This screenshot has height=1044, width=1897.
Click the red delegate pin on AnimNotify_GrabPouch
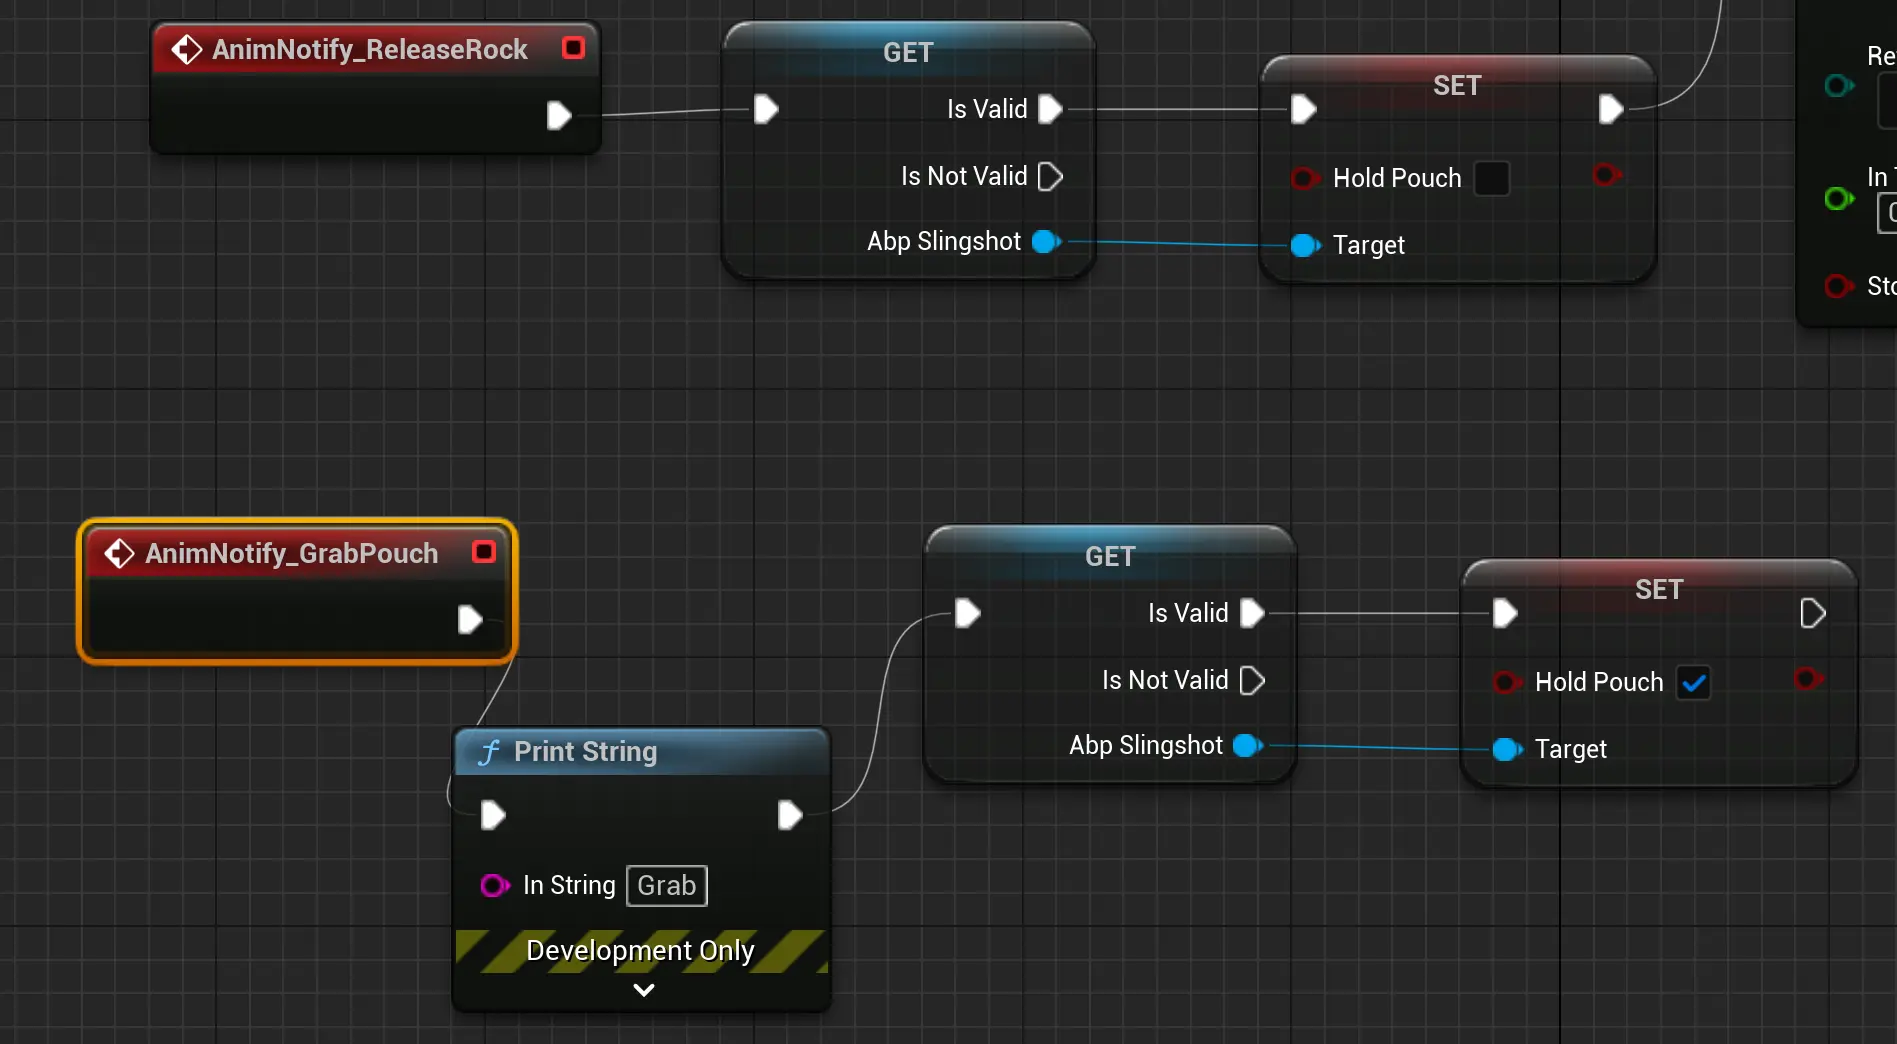(484, 552)
